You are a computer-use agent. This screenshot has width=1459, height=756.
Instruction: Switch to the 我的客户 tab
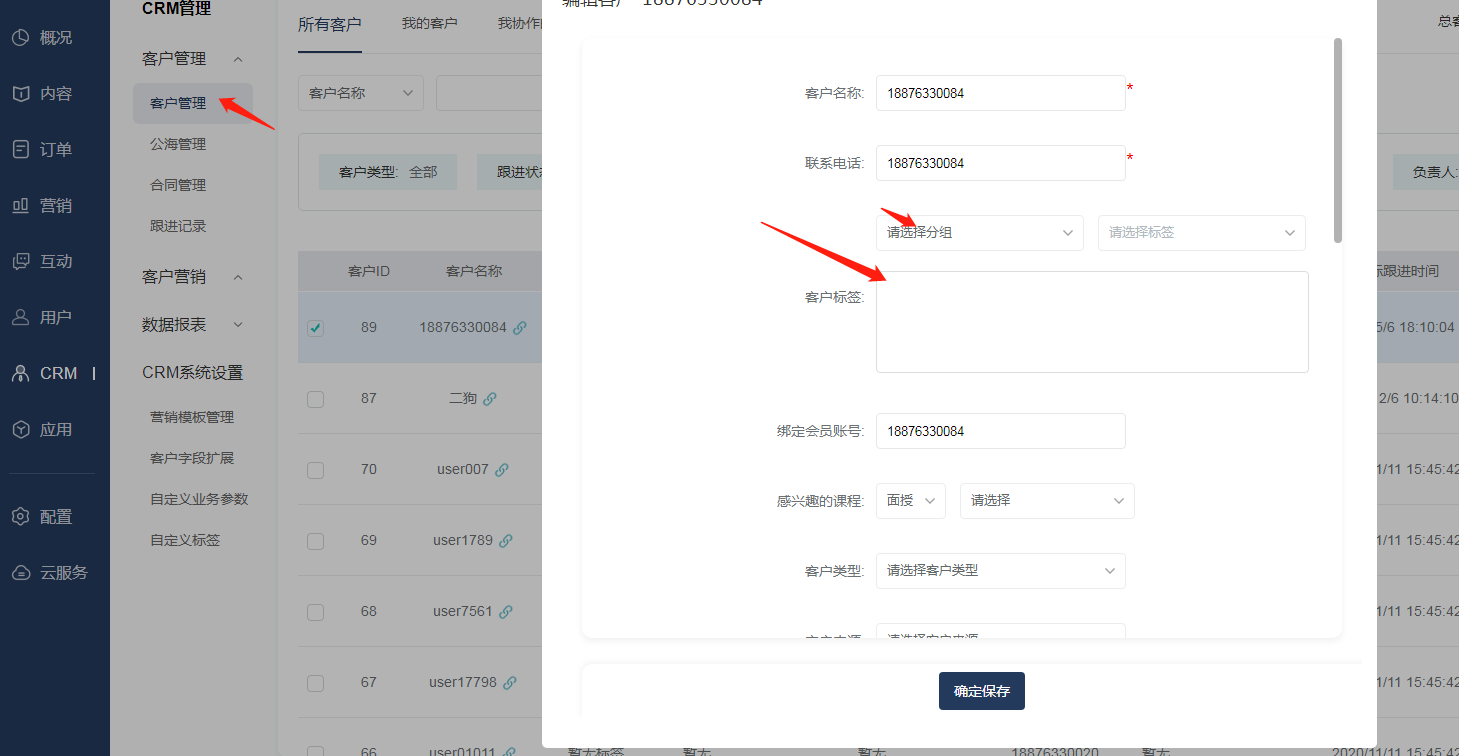click(x=429, y=23)
